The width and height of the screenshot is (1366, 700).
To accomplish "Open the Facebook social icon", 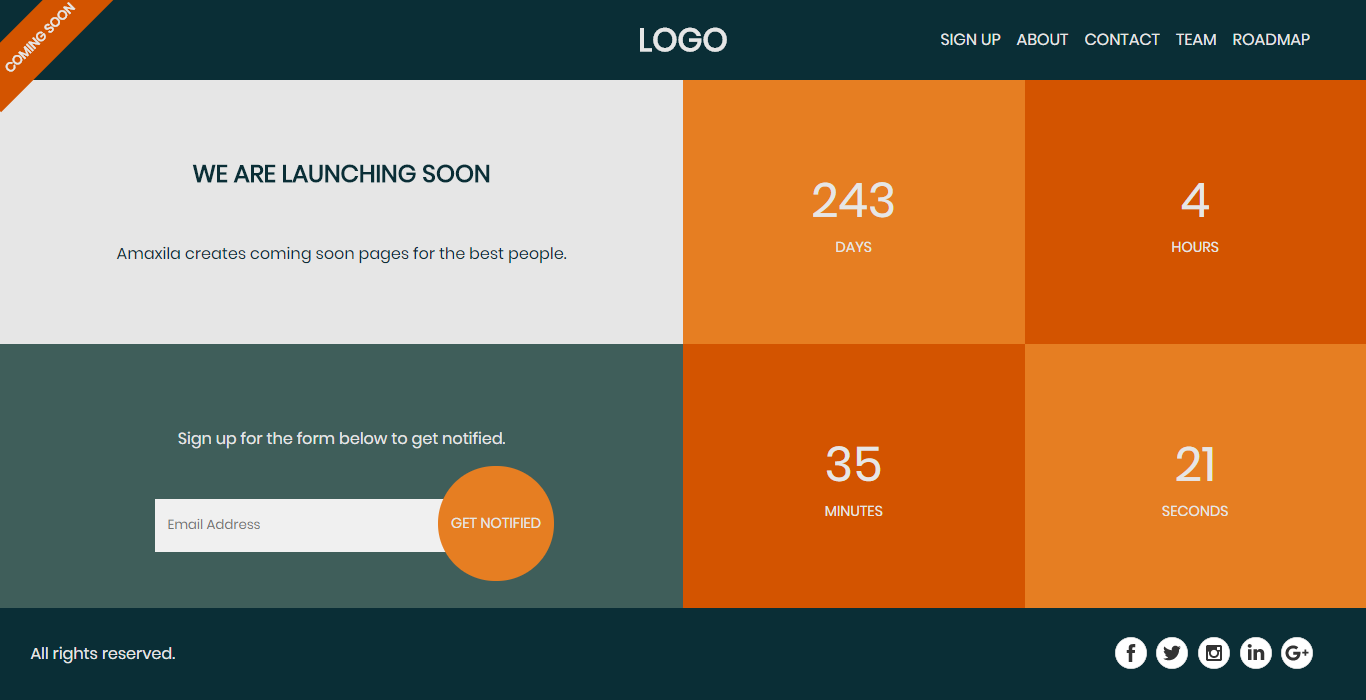I will pos(1130,652).
